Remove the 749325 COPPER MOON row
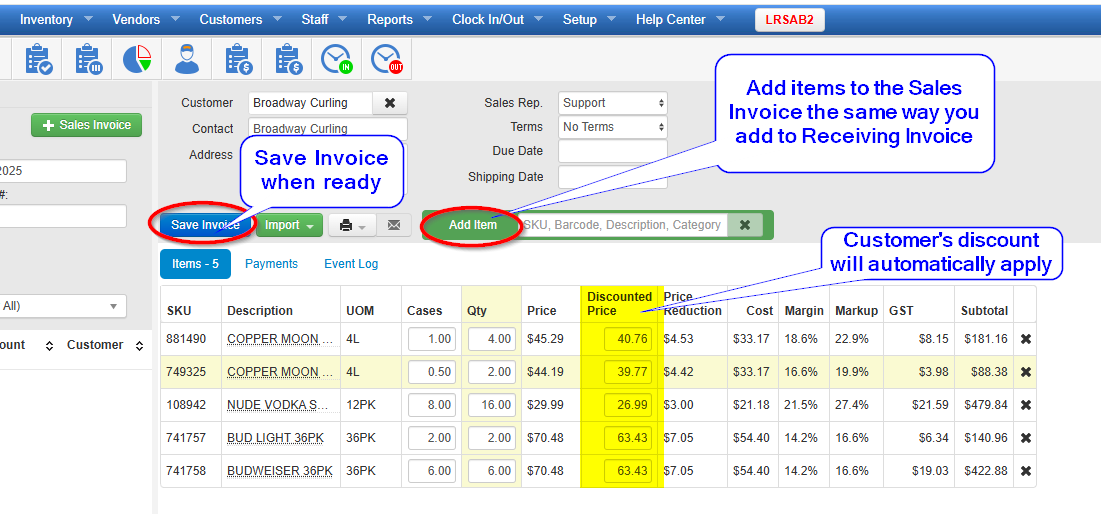The height and width of the screenshot is (514, 1101). point(1025,372)
